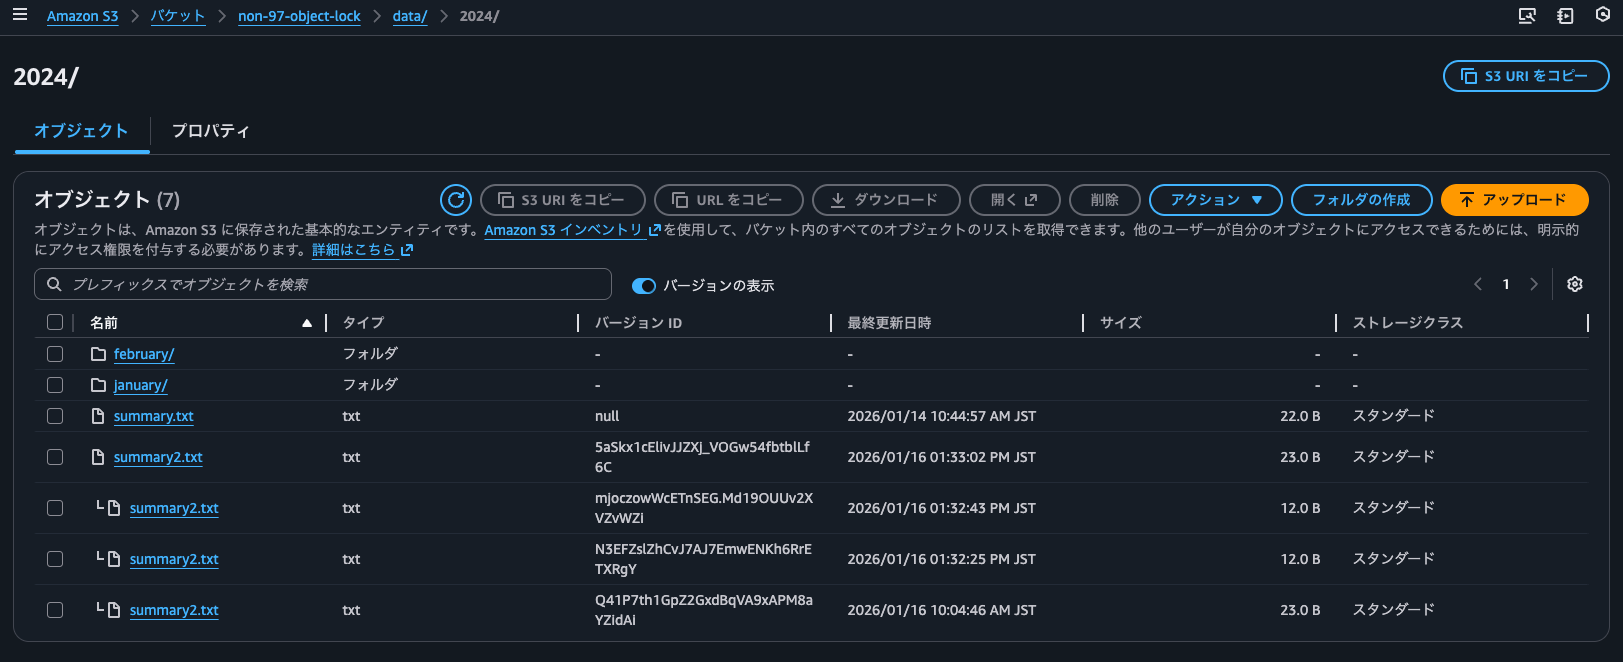This screenshot has height=662, width=1623.
Task: Go to next page arrow
Action: coord(1534,284)
